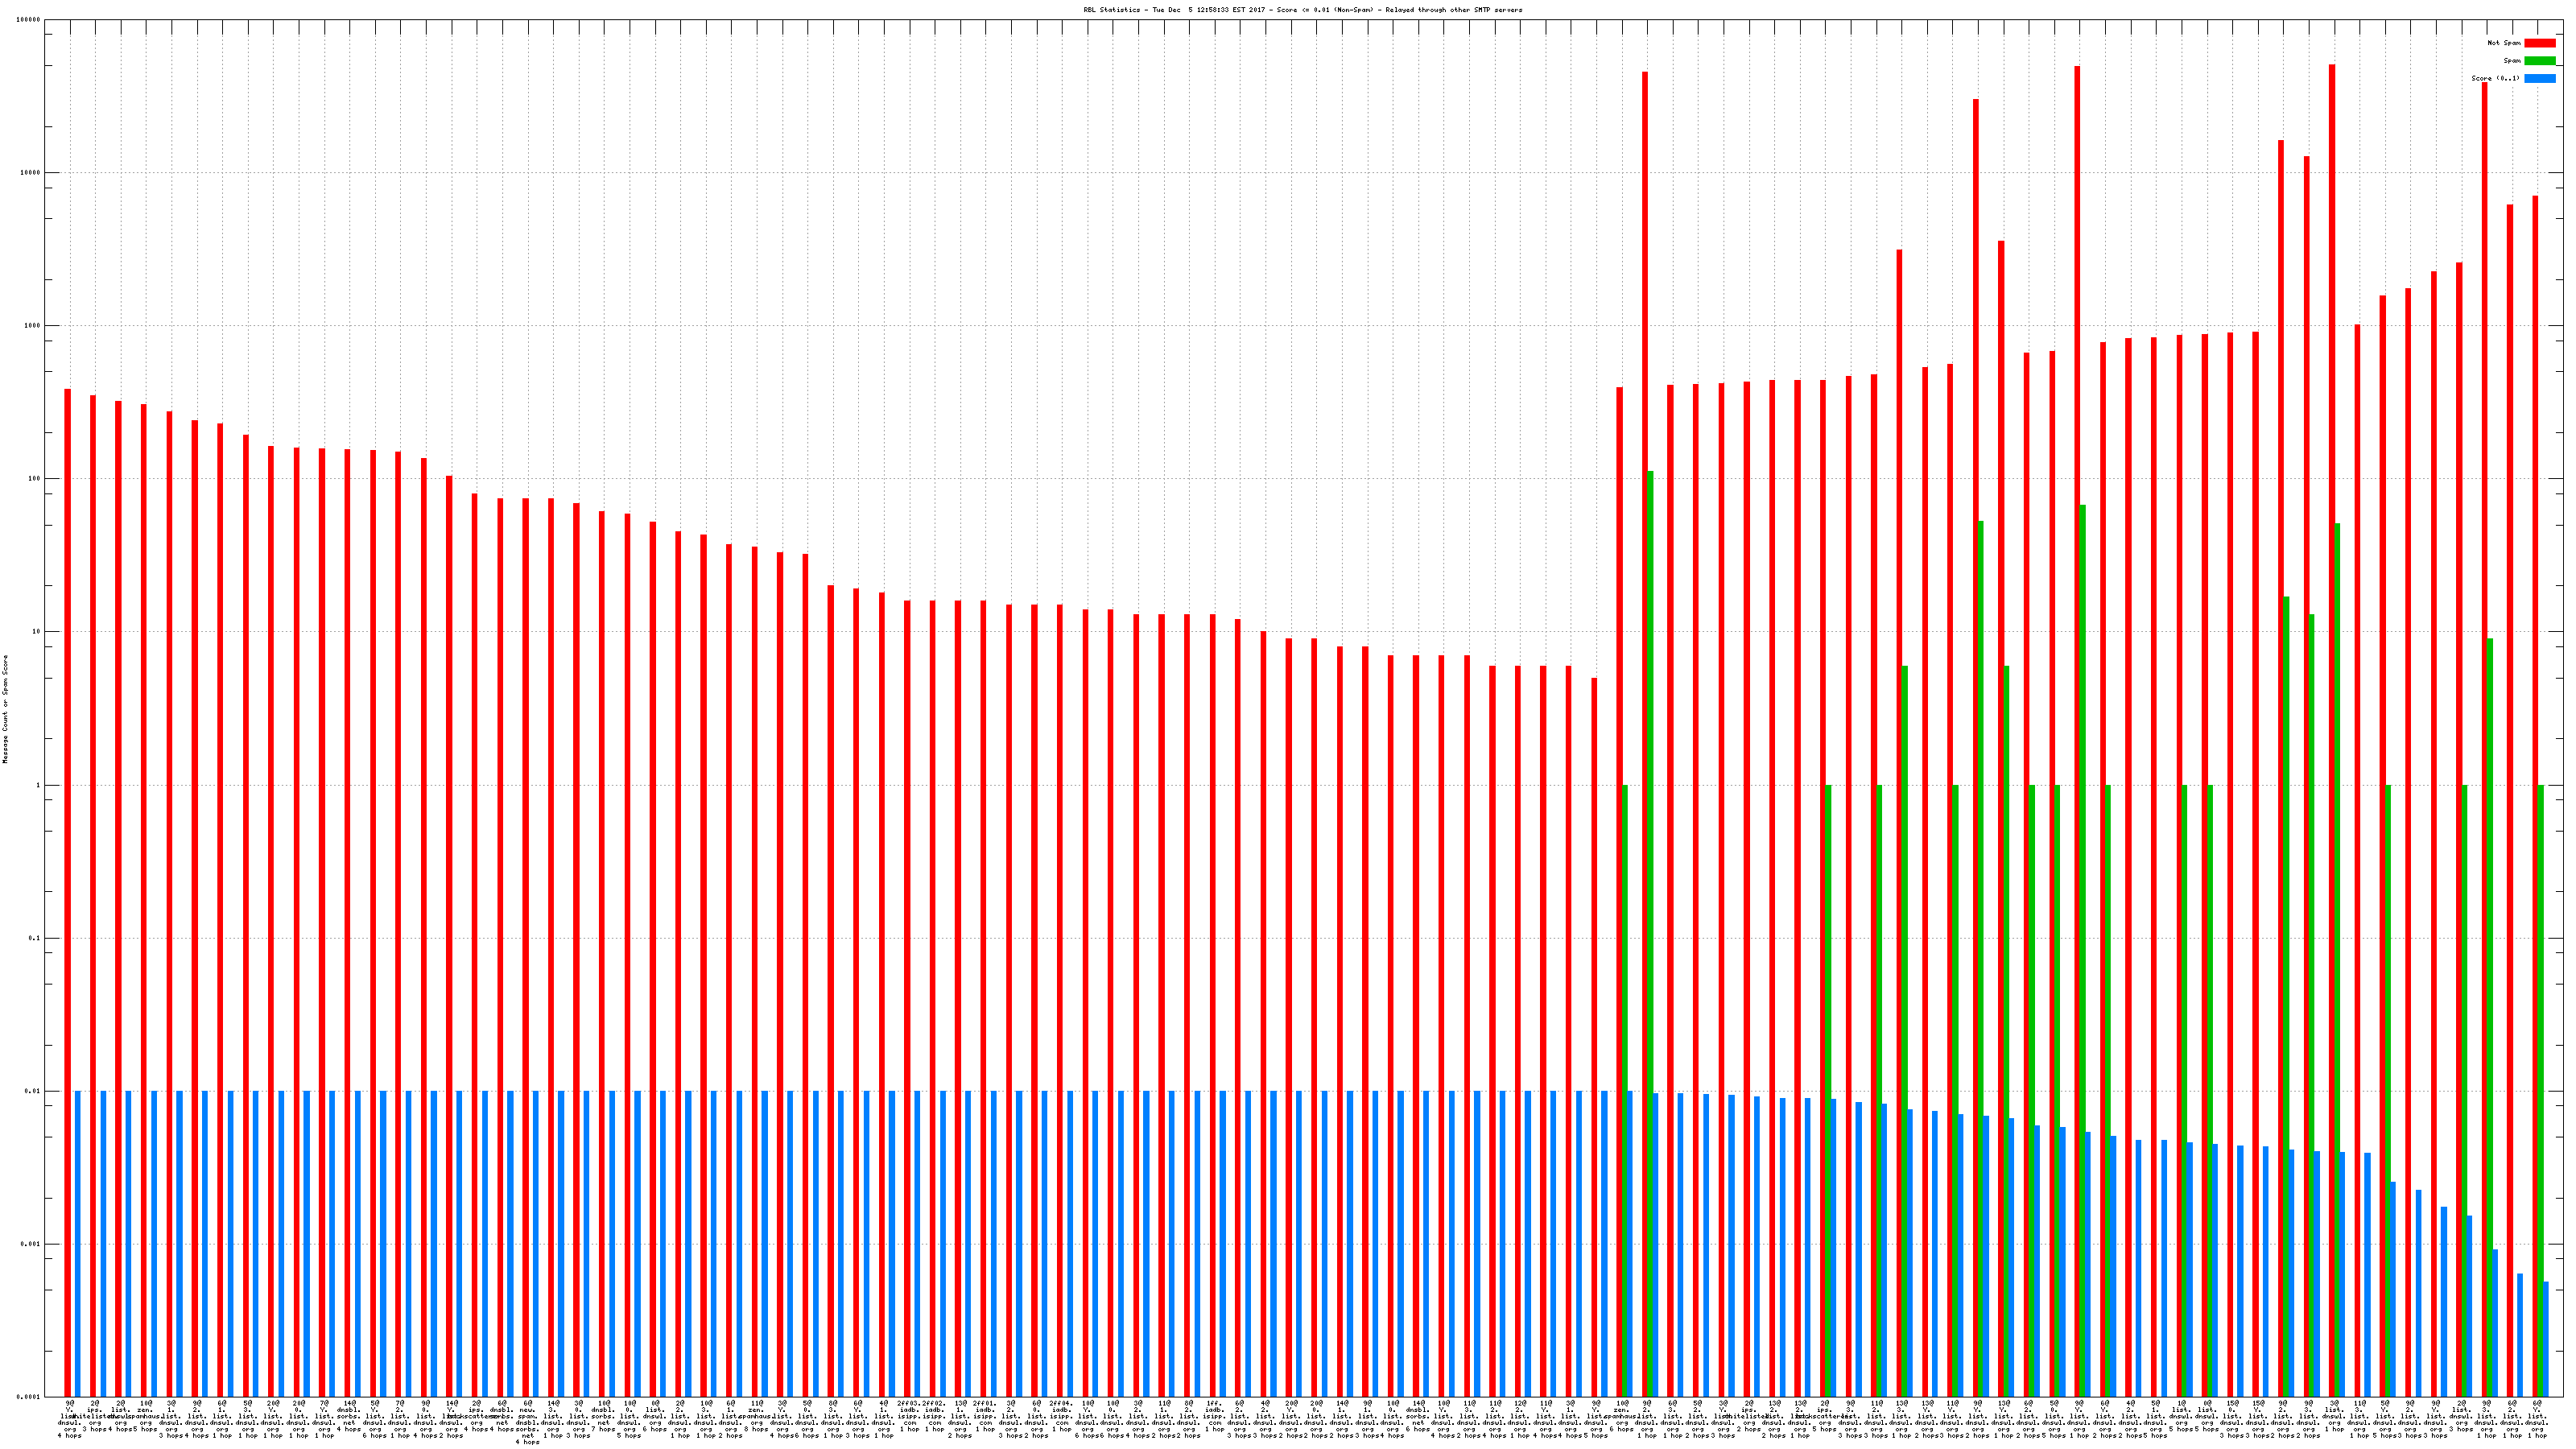Click the first blue score bar on the left
This screenshot has width=2576, height=1449.
tap(78, 1243)
